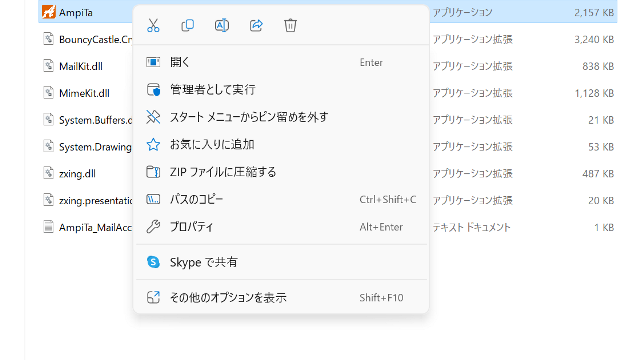Click the 2,157 KB size cell
This screenshot has height=360, width=640.
(594, 13)
